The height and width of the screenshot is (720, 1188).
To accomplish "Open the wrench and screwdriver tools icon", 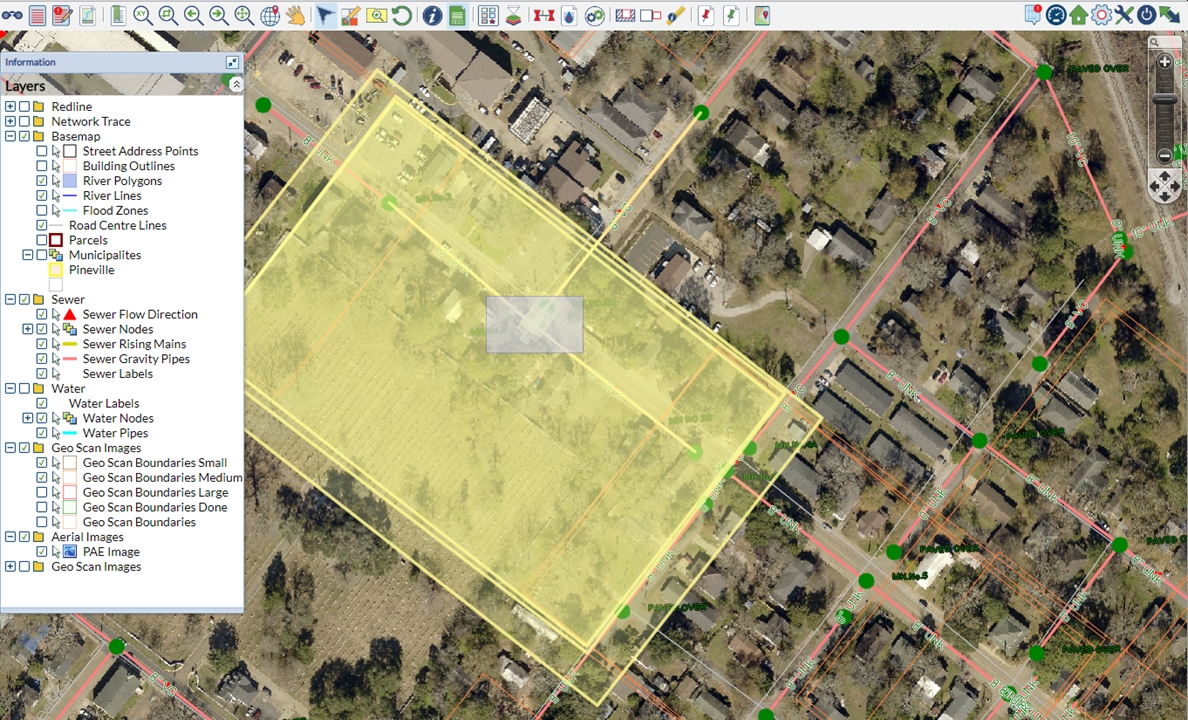I will click(x=1124, y=15).
